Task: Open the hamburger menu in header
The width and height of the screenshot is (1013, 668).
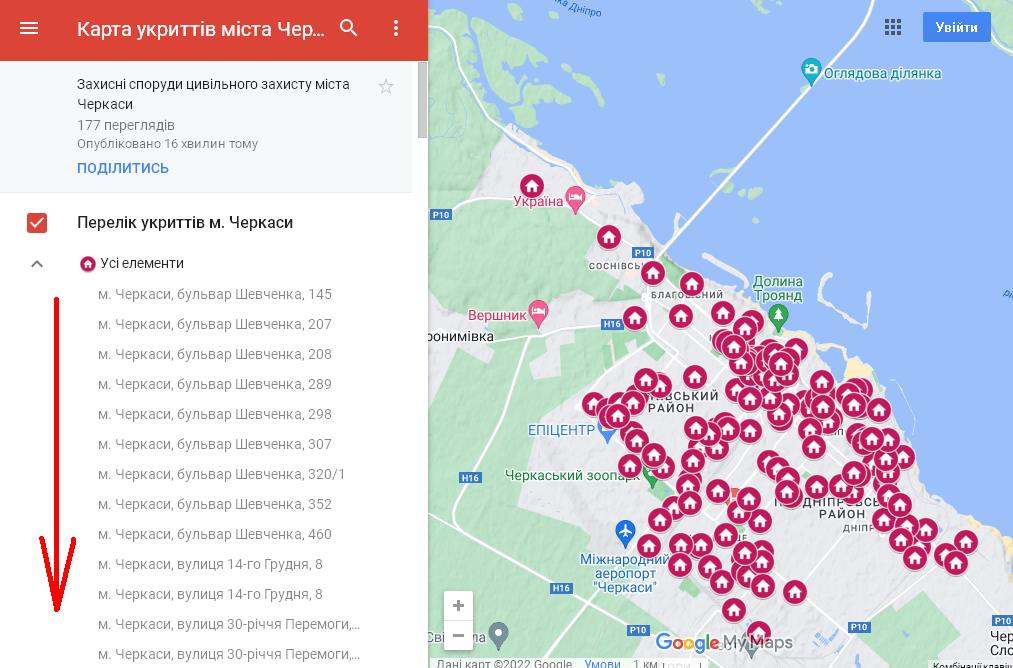Action: tap(29, 29)
